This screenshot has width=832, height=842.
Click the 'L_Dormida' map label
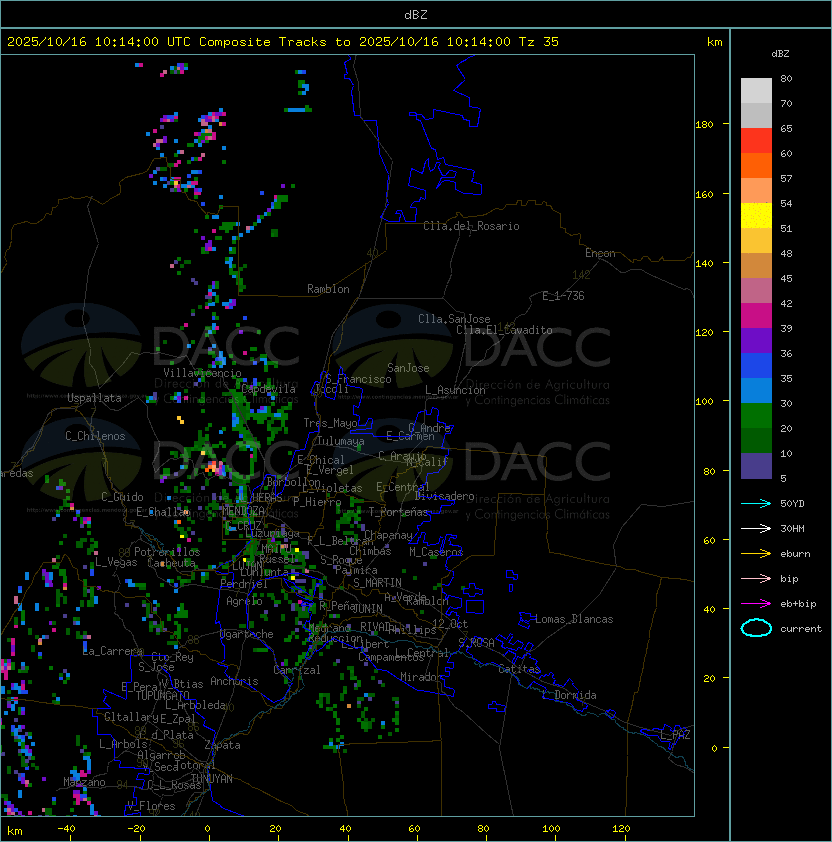coord(569,695)
